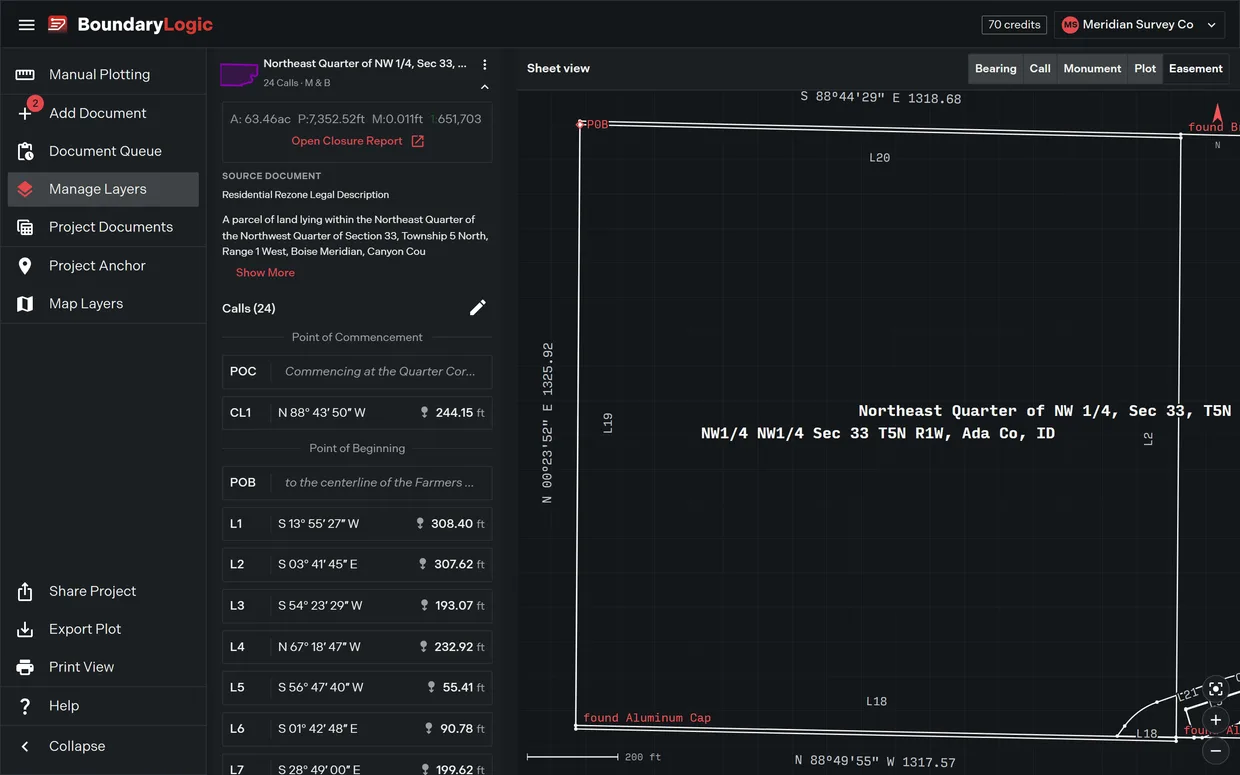
Task: Click the Print View printer icon
Action: click(x=25, y=668)
